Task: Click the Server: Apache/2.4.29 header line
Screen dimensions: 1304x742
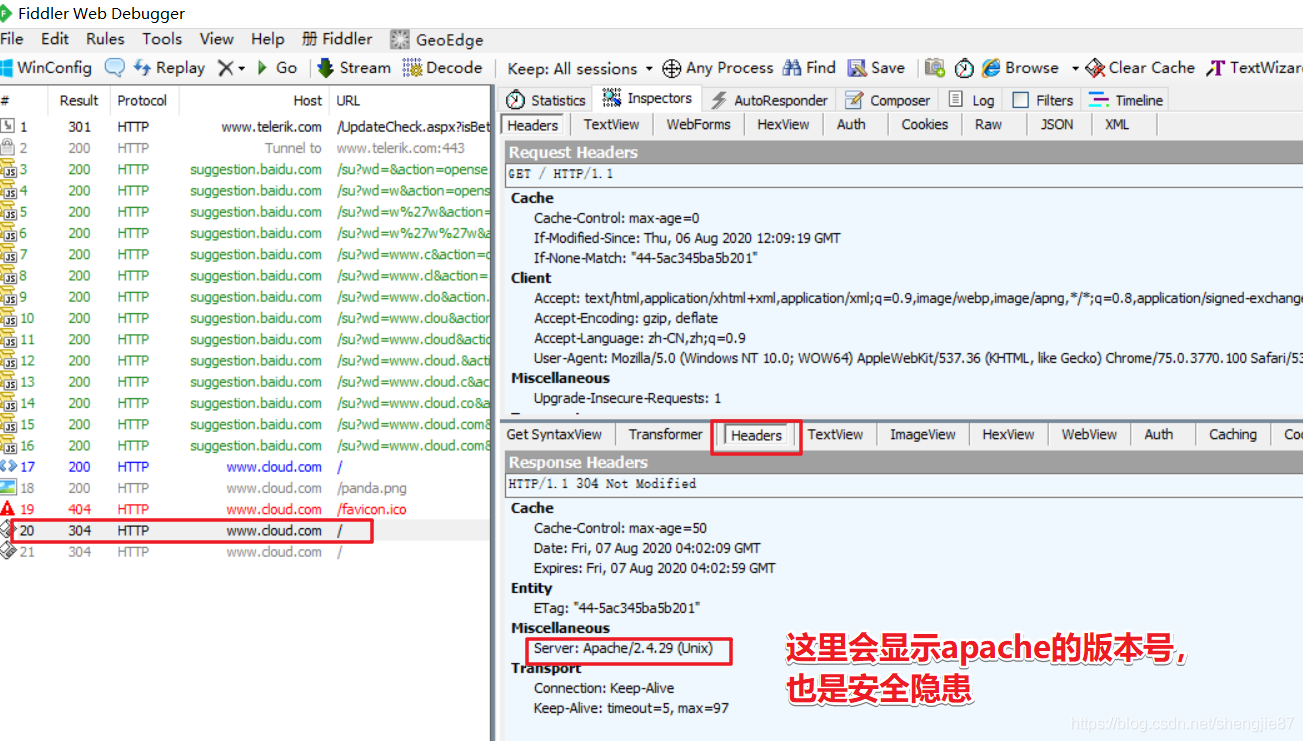Action: click(x=623, y=648)
